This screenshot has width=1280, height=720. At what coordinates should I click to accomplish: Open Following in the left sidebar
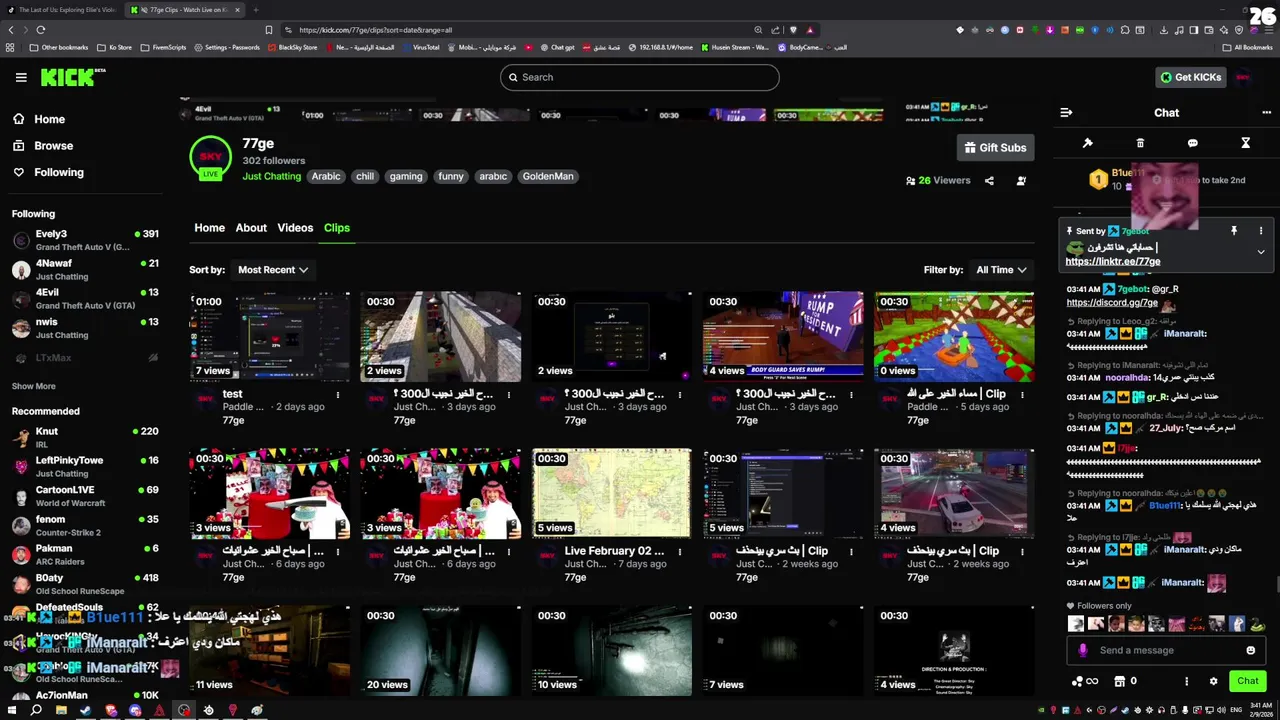(47, 172)
